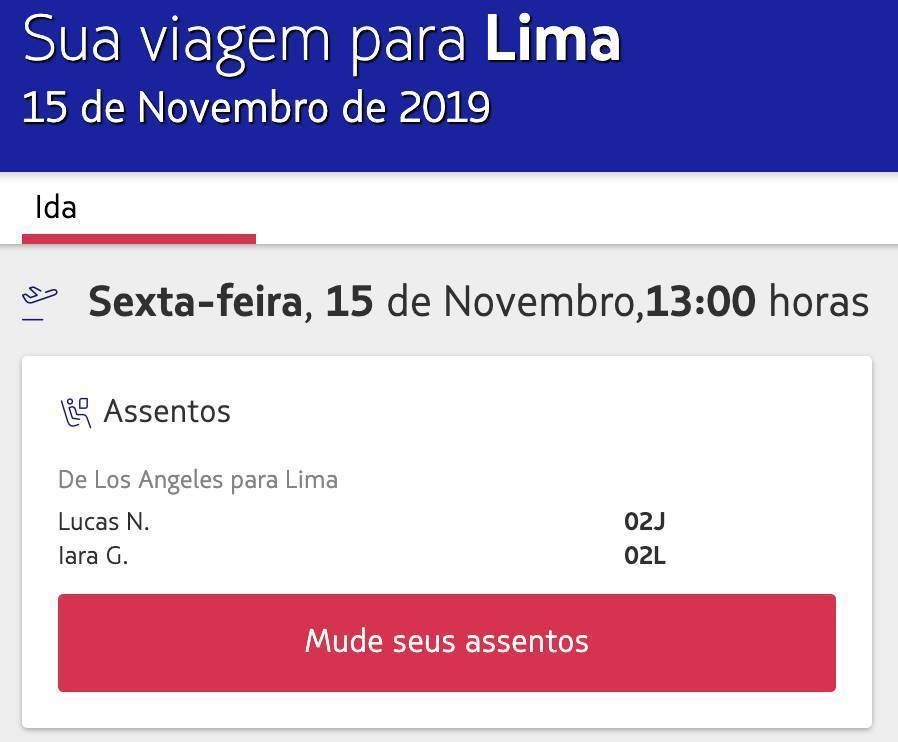Click the airplane departure icon
Image resolution: width=898 pixels, height=742 pixels.
click(x=40, y=303)
